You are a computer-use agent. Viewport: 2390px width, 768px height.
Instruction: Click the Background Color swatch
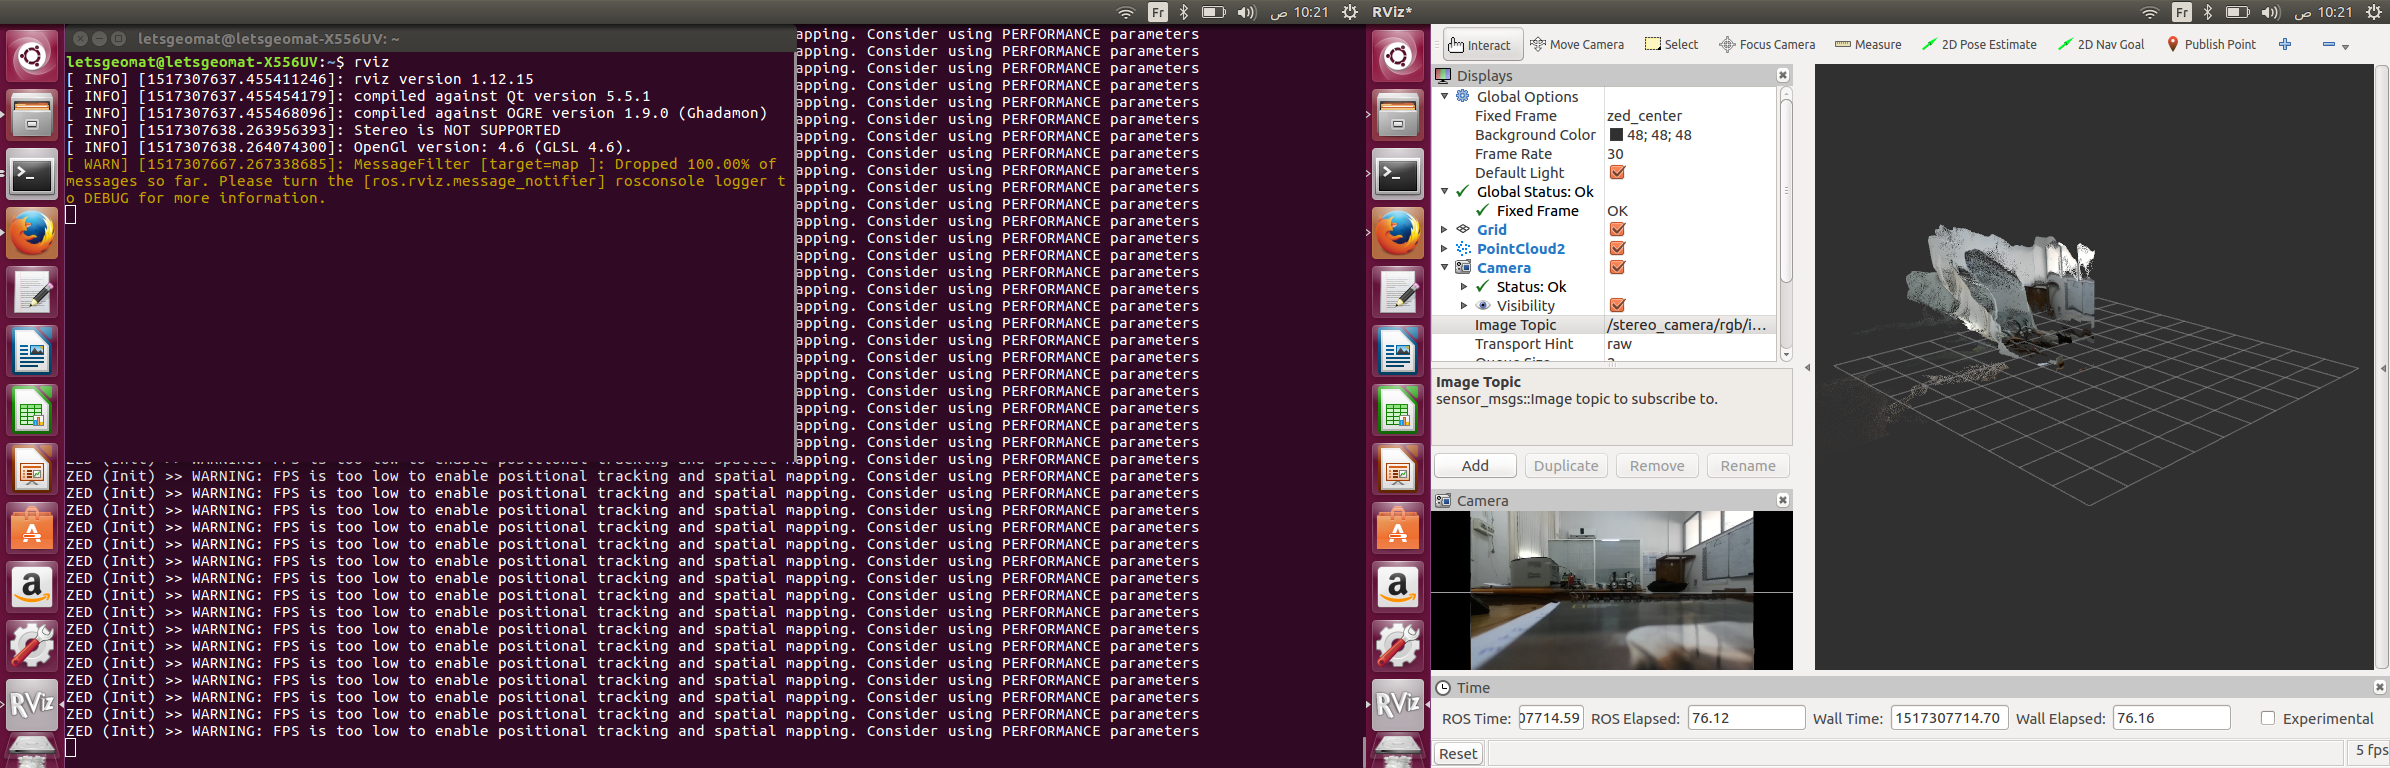[1616, 135]
